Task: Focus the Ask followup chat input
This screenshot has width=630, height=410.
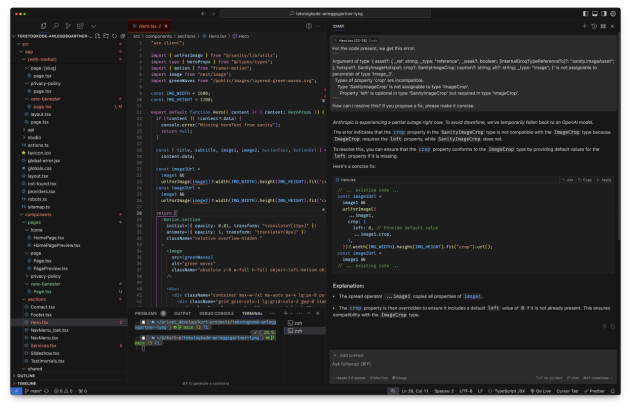Action: 473,365
